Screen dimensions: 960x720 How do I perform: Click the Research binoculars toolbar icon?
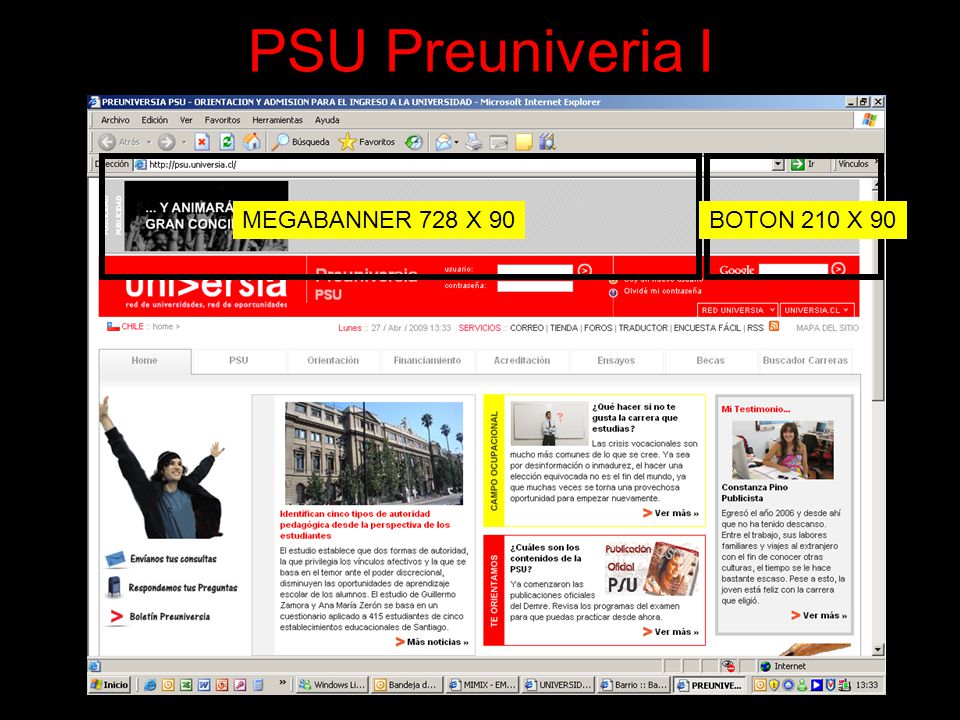[547, 142]
